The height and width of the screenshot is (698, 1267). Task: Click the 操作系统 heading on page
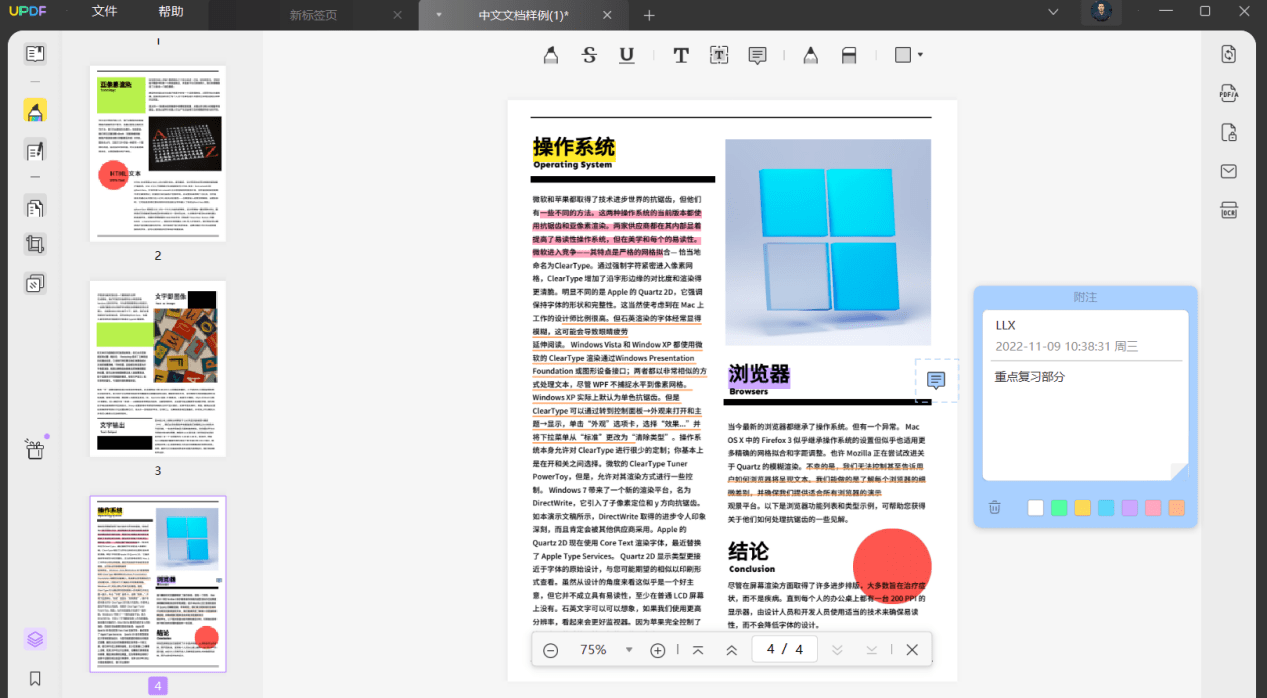point(573,148)
